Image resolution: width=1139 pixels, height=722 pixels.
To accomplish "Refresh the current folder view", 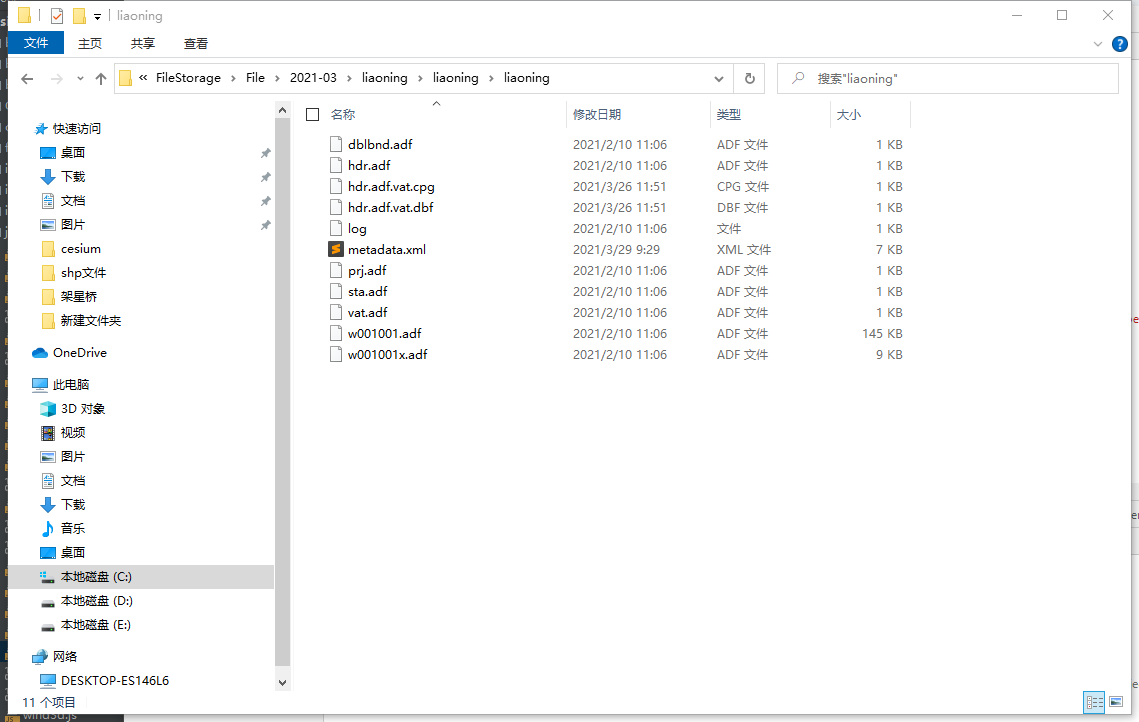I will (750, 78).
